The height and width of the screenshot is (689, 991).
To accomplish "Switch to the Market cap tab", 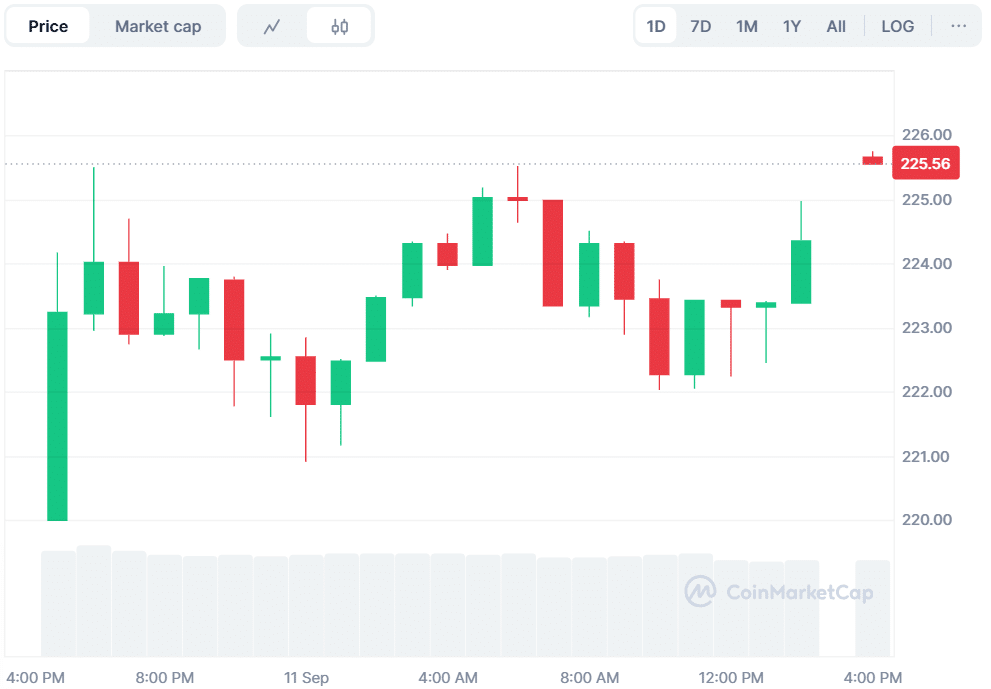I will coord(158,26).
